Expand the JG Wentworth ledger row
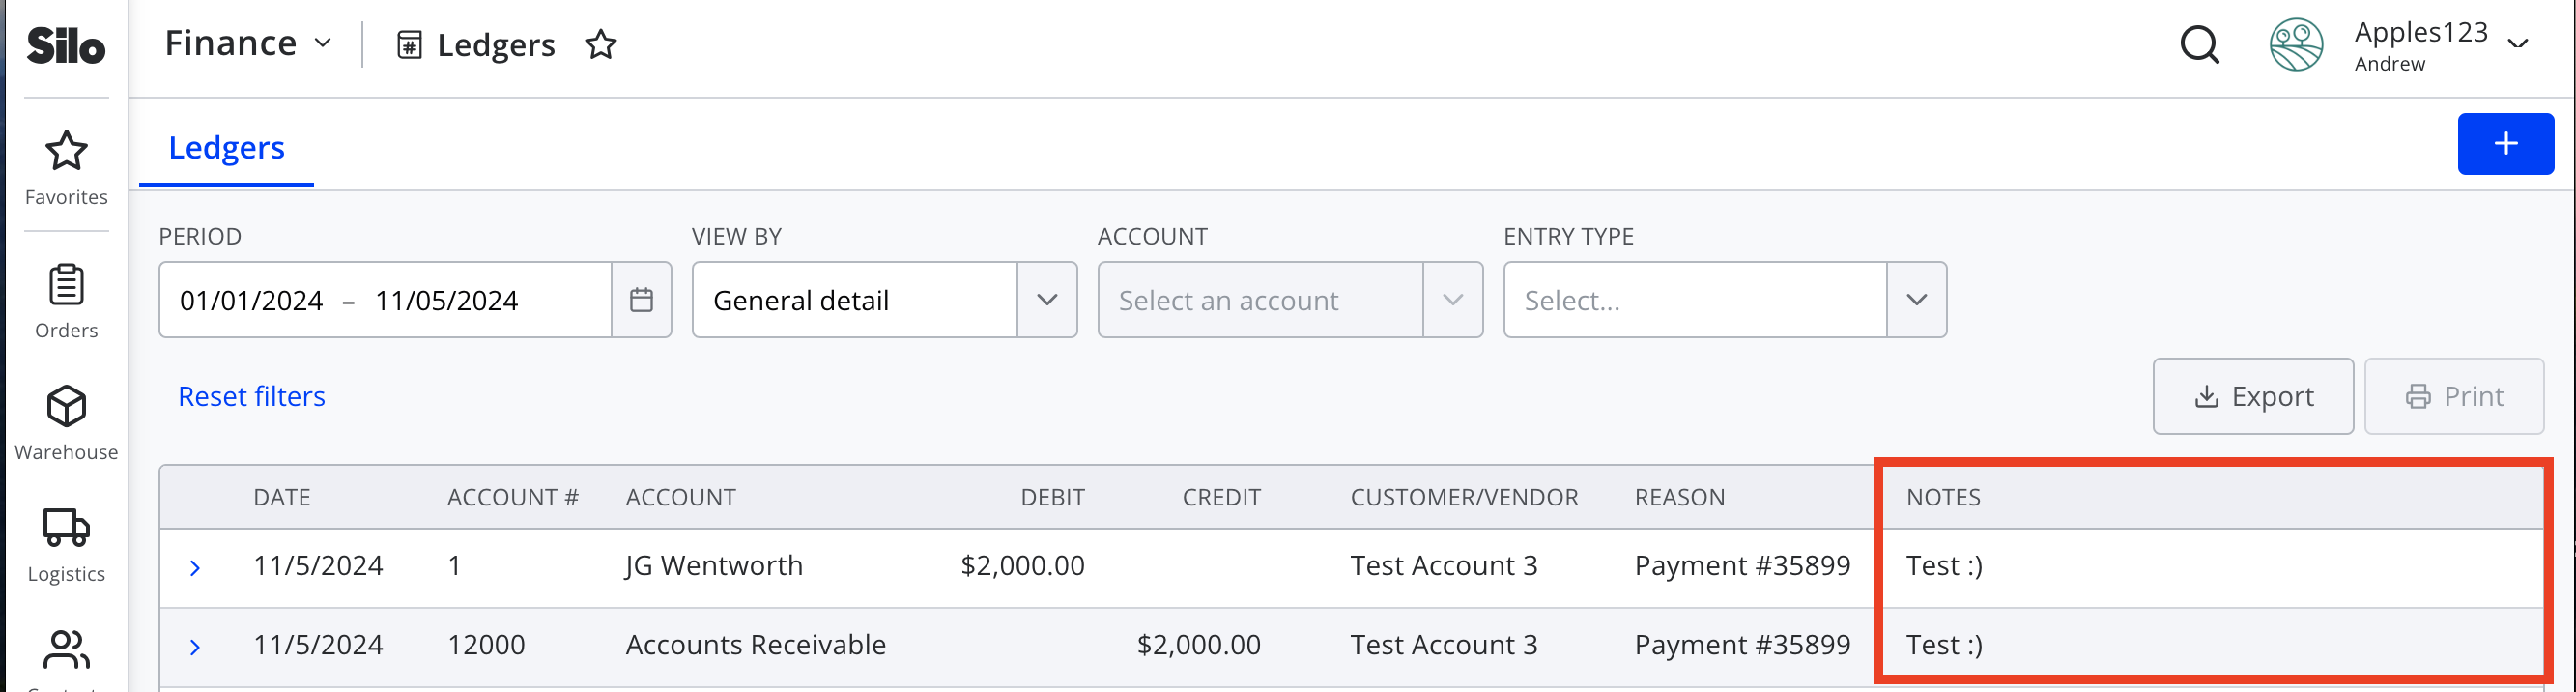The image size is (2576, 692). click(x=195, y=568)
